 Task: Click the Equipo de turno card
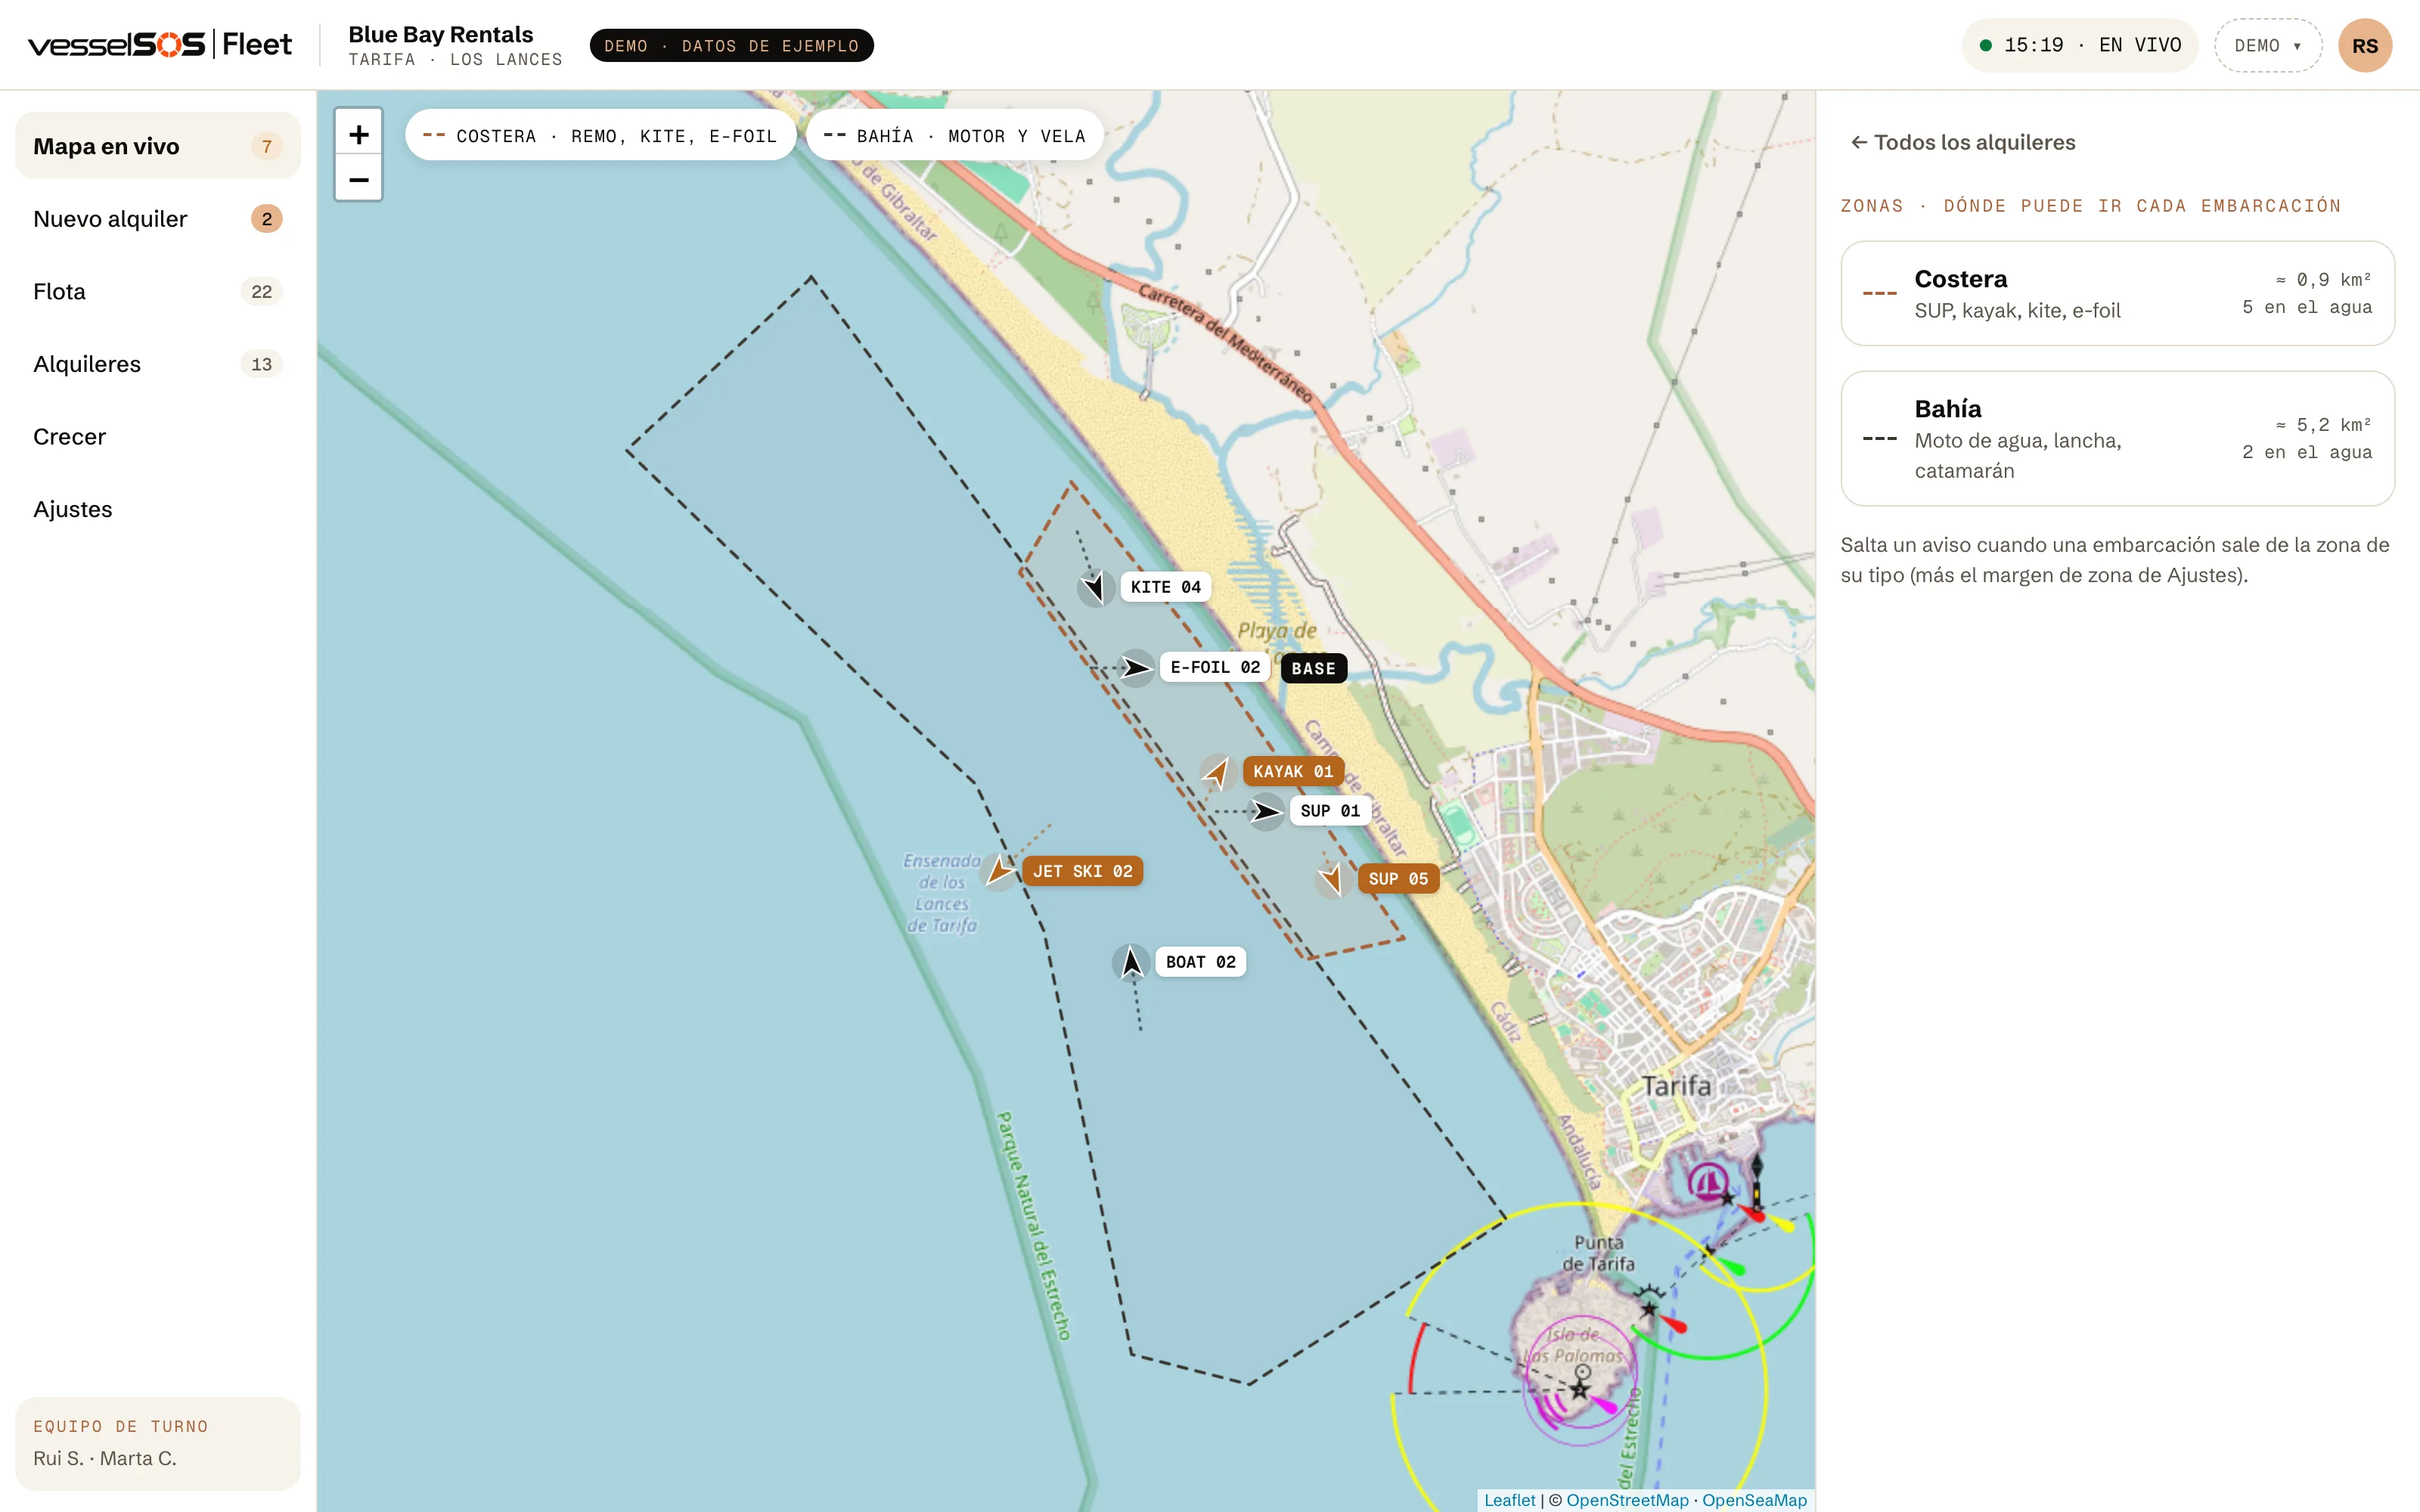click(158, 1443)
